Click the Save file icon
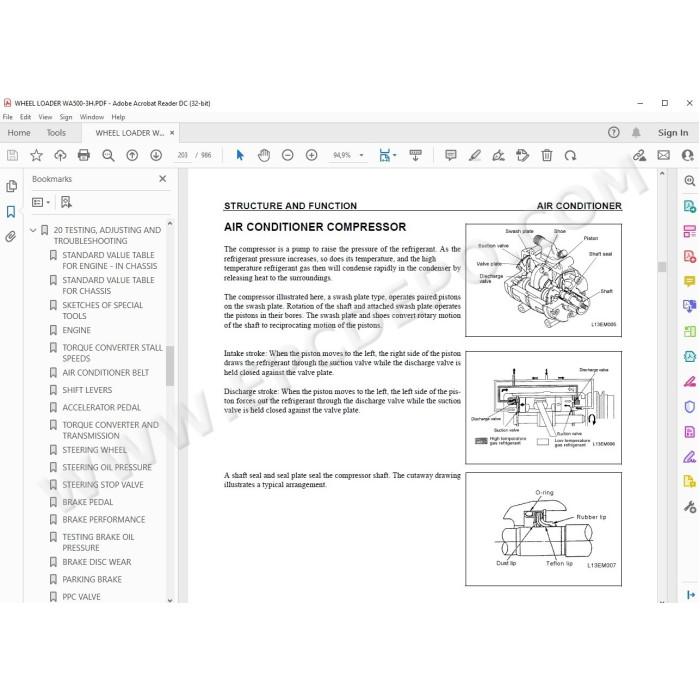 12,155
